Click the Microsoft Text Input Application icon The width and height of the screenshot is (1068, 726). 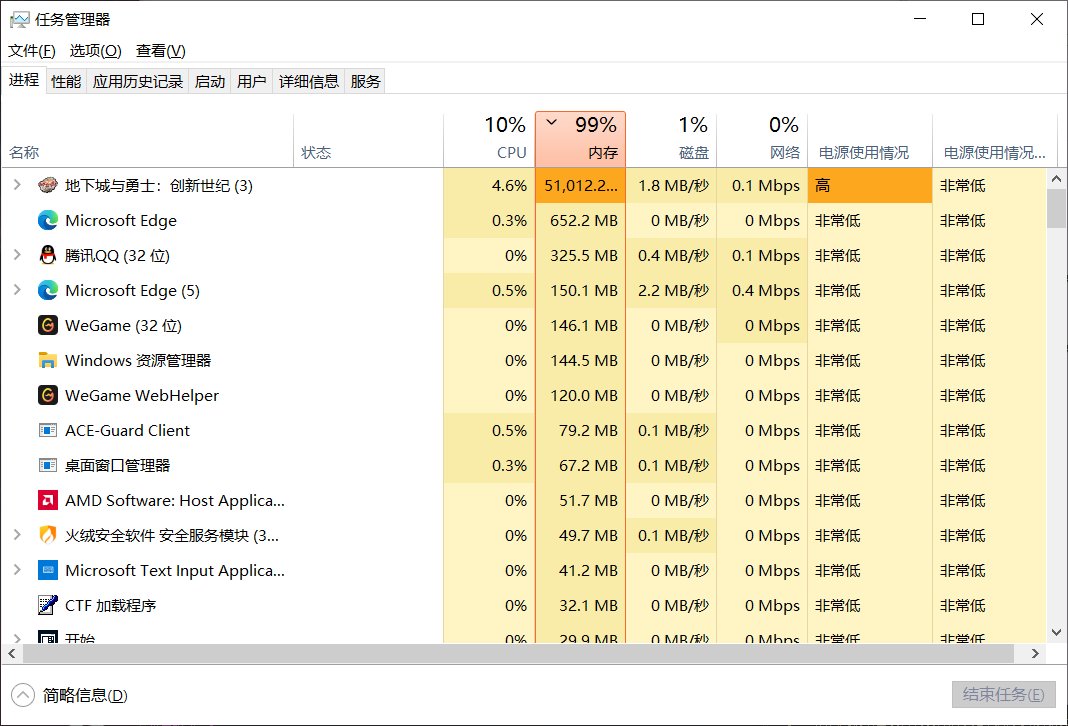[x=48, y=571]
